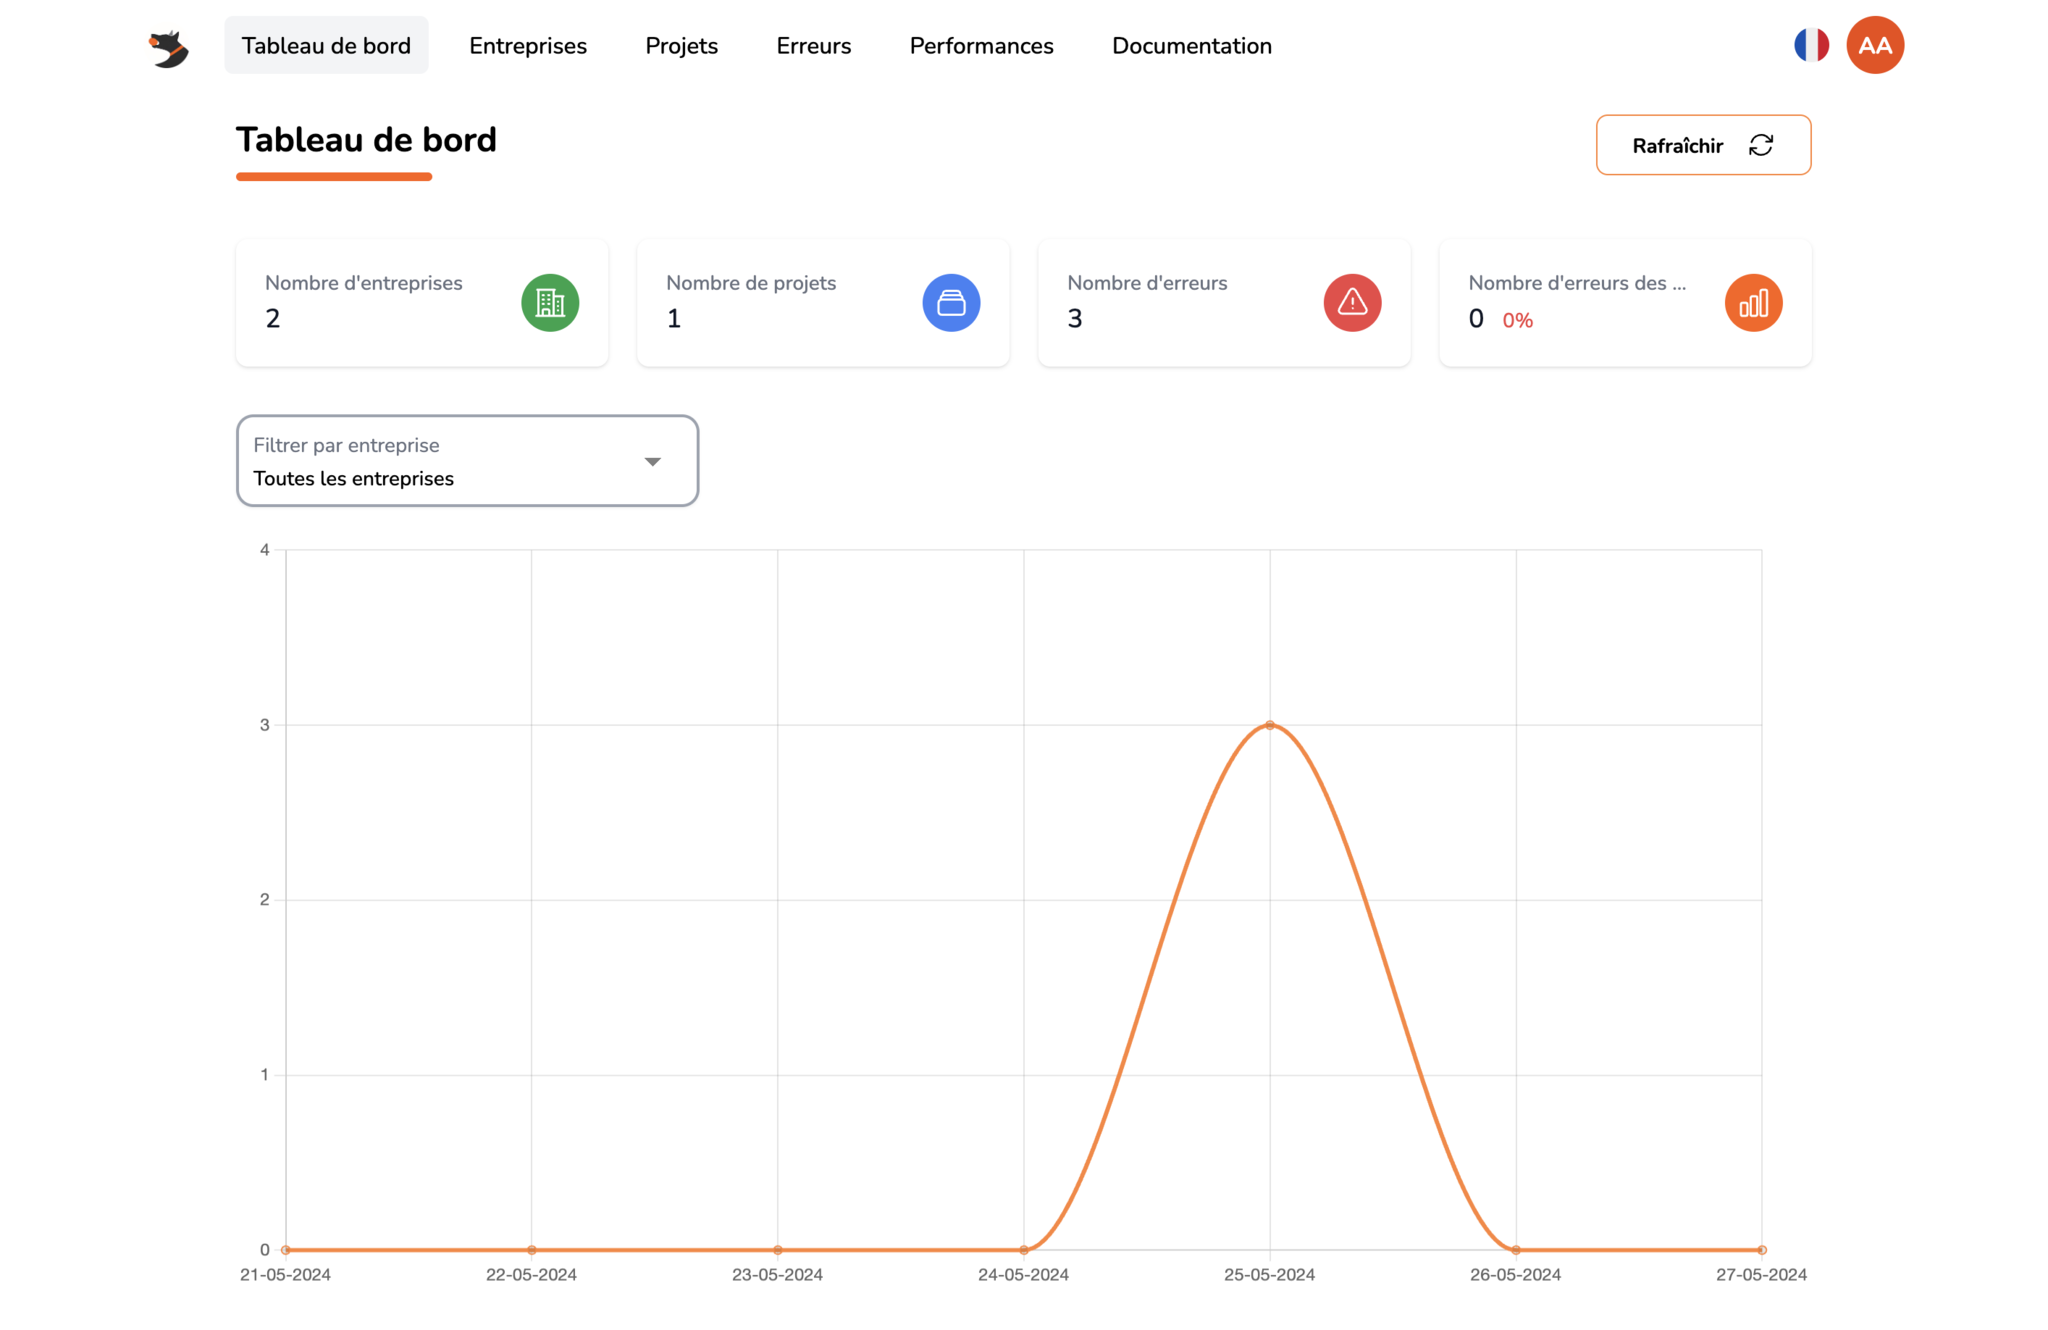Click the Rafraîchir button
2048x1330 pixels.
click(1703, 145)
